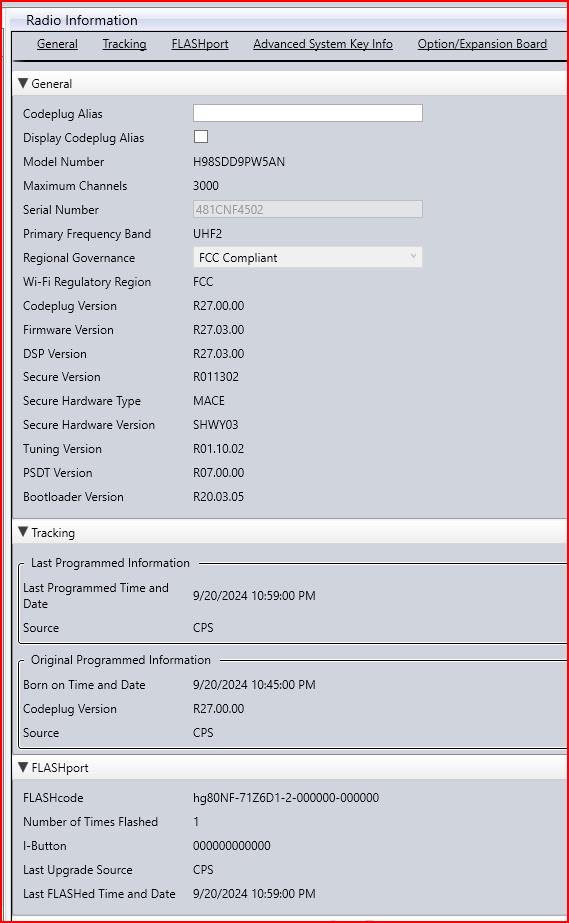Click the Codeplug Alias text field

point(308,113)
